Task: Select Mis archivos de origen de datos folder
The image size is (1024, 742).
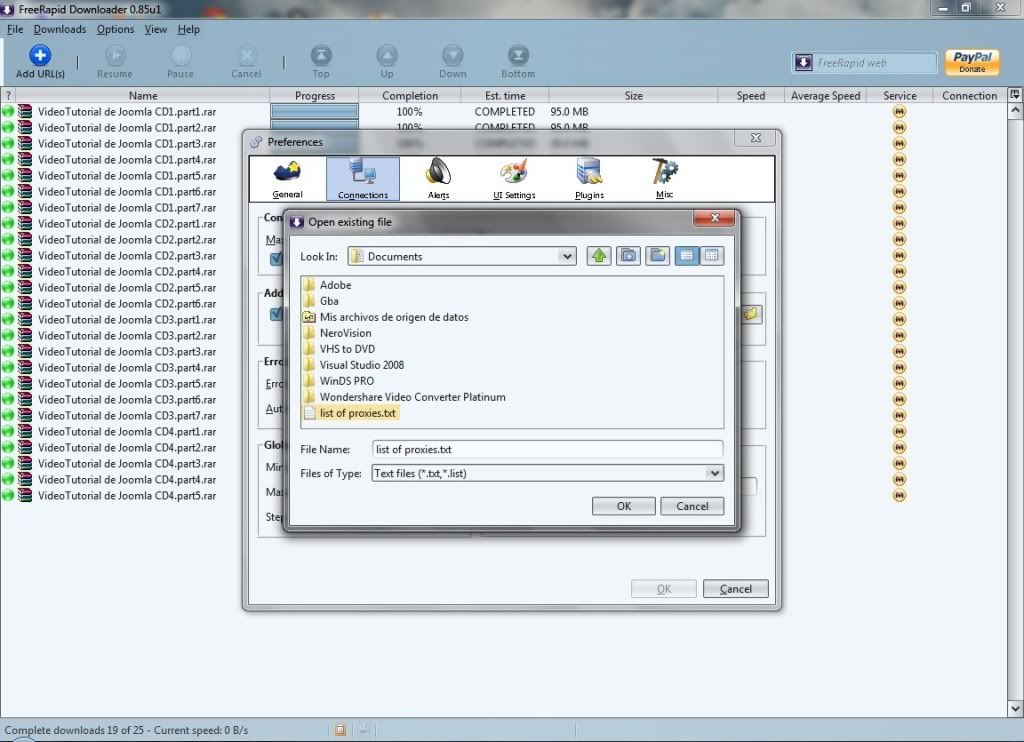Action: click(x=386, y=317)
